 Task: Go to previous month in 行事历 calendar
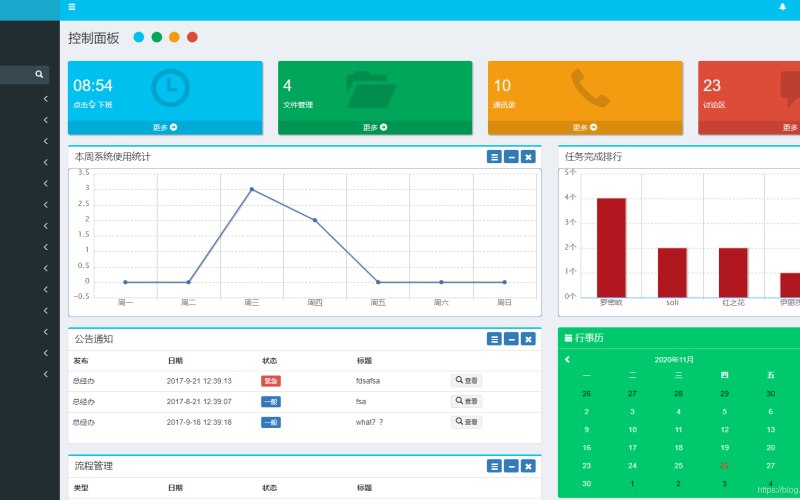(567, 360)
